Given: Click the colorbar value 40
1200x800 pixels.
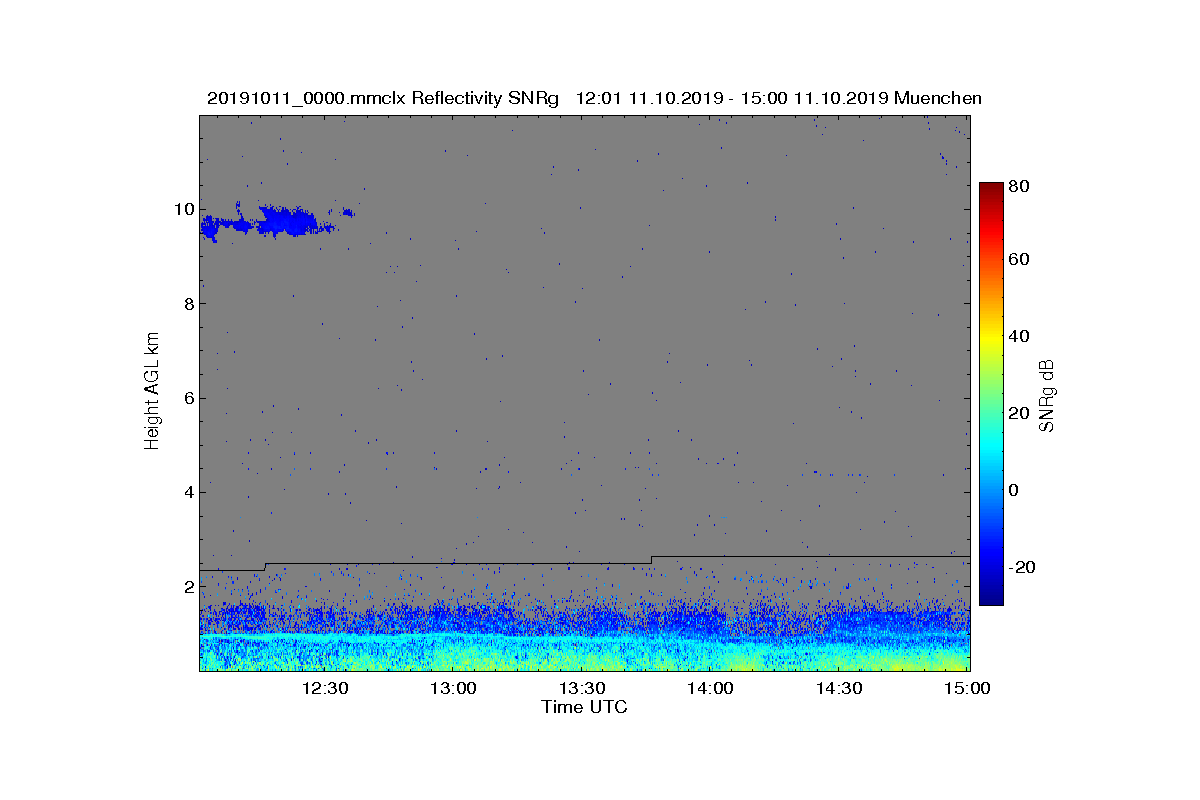Looking at the screenshot, I should [x=1019, y=336].
